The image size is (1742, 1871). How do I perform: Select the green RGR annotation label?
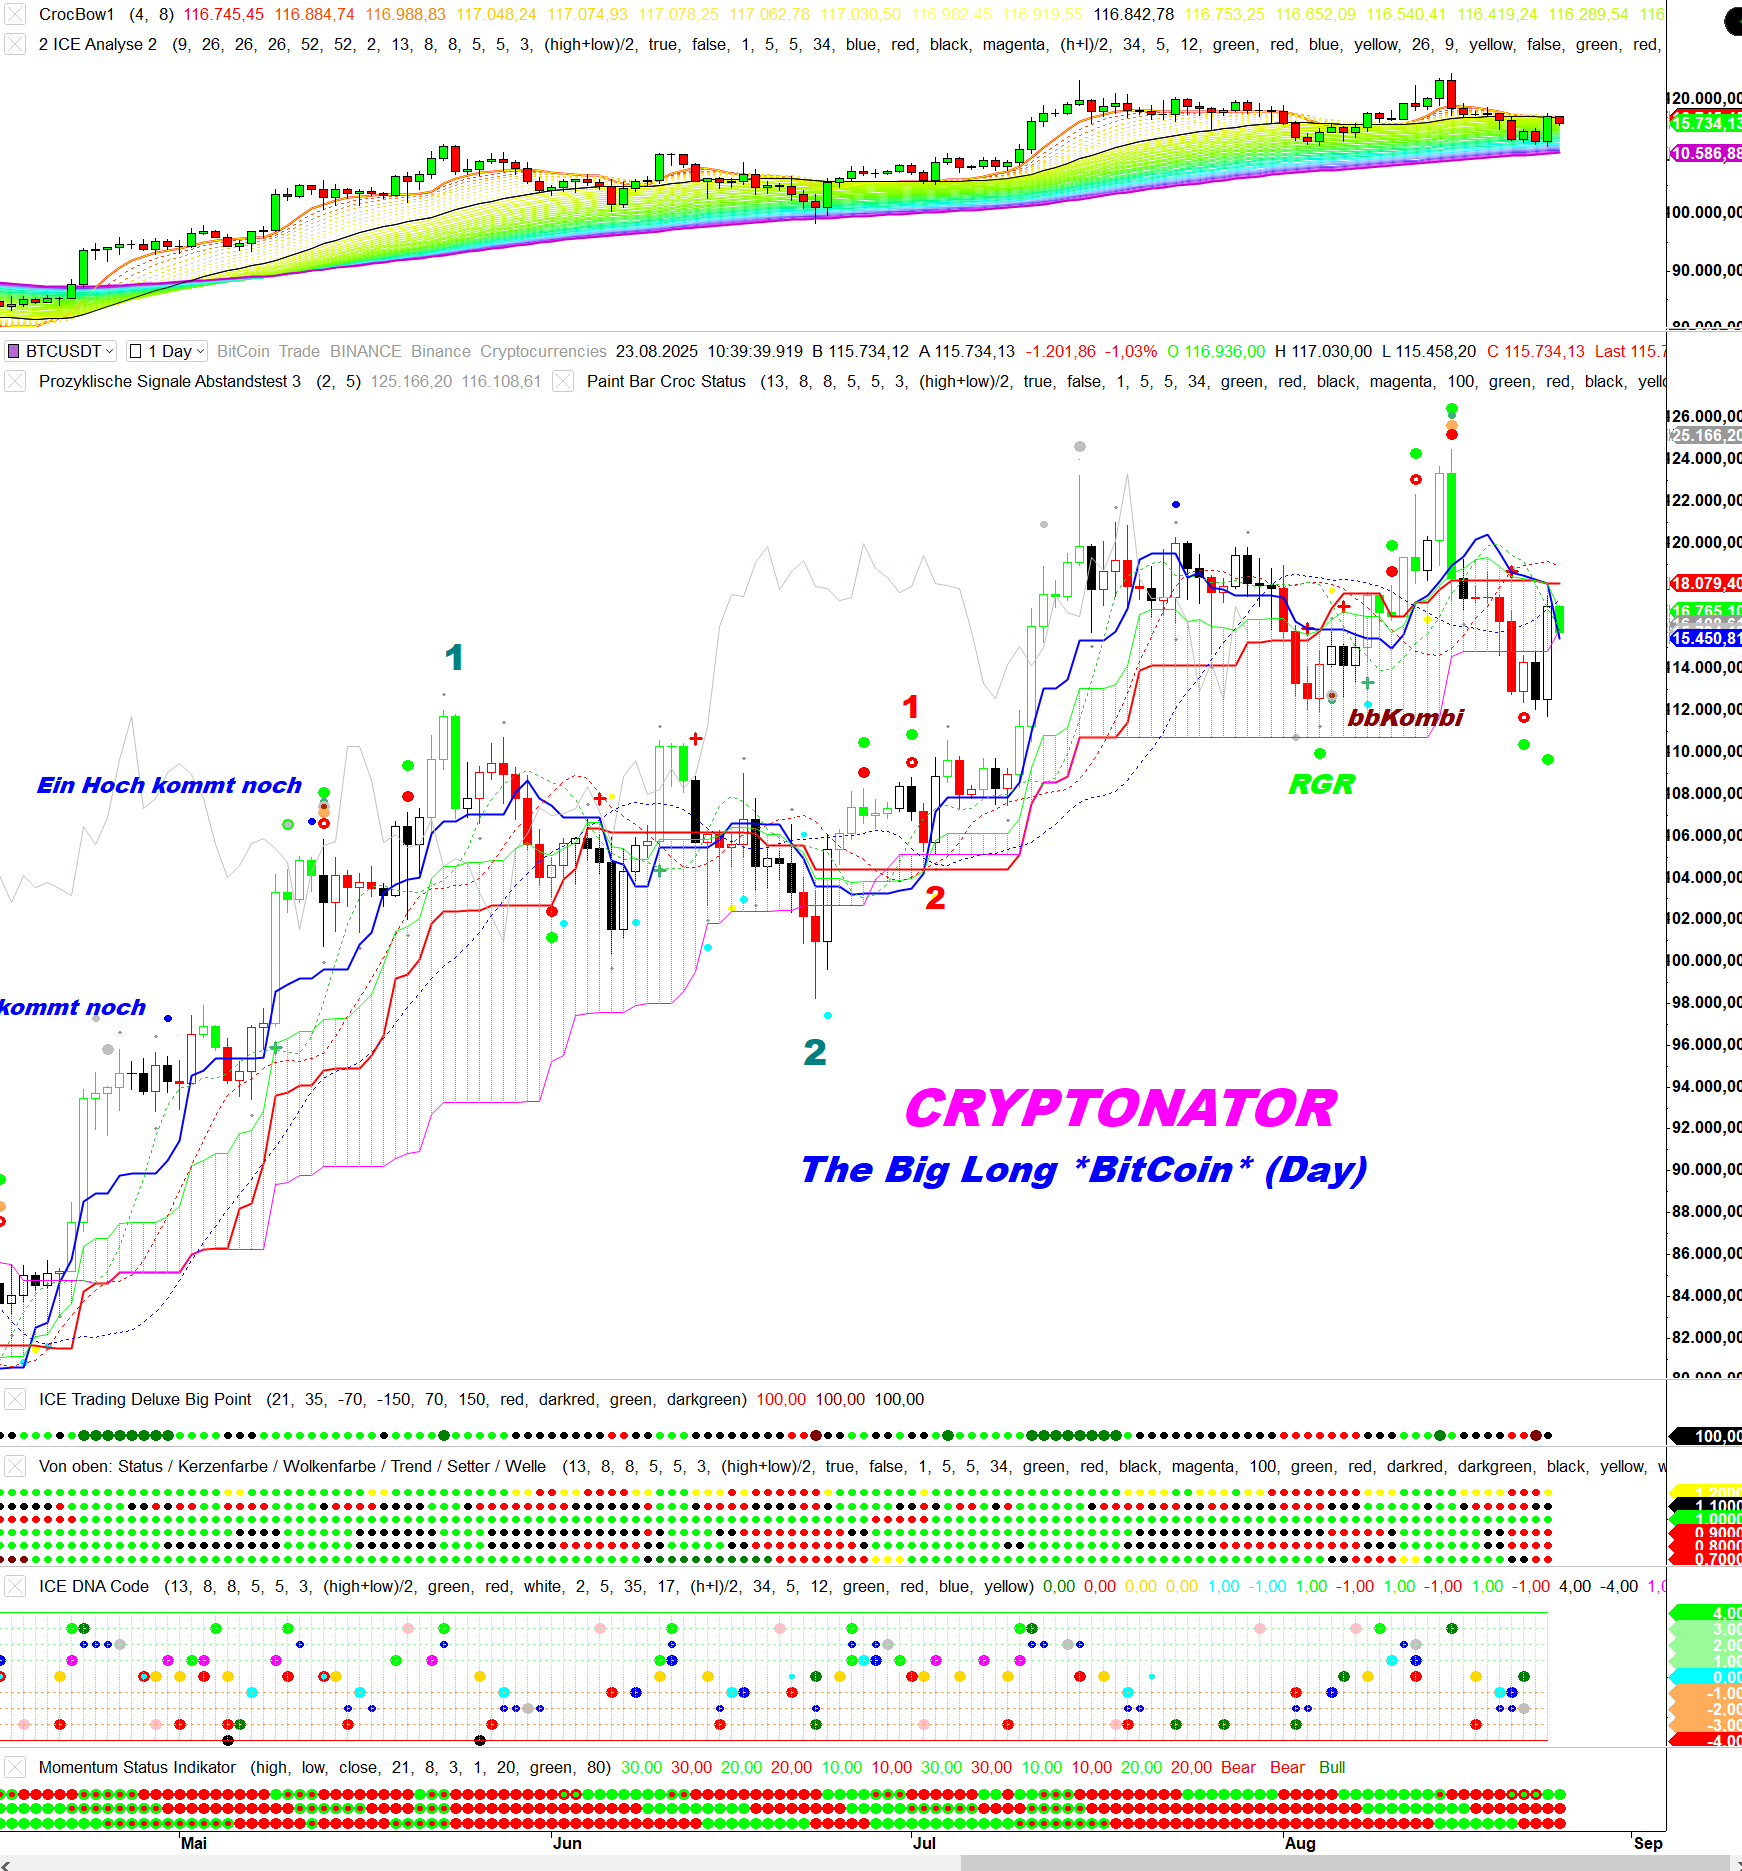pos(1321,785)
